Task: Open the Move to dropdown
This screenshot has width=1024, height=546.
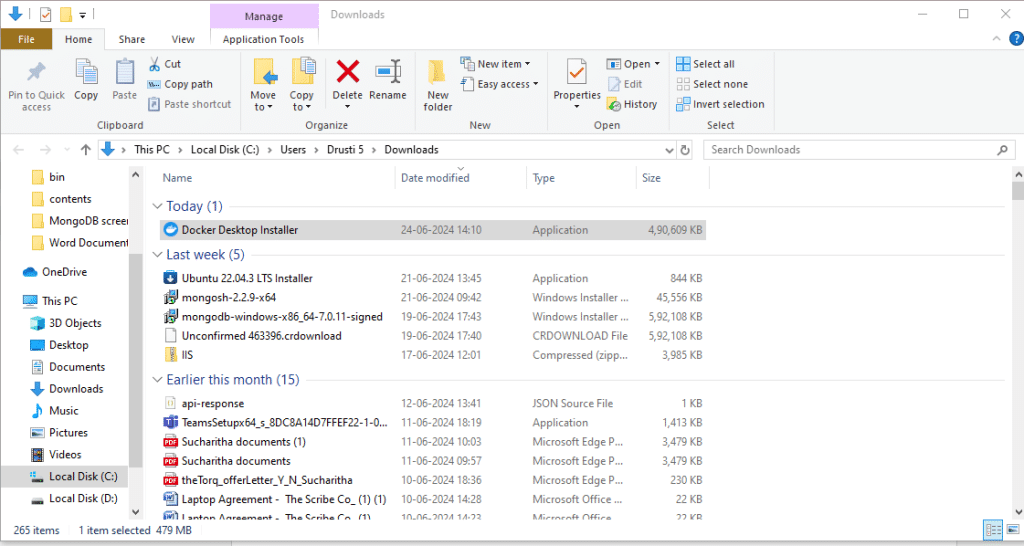Action: click(263, 101)
